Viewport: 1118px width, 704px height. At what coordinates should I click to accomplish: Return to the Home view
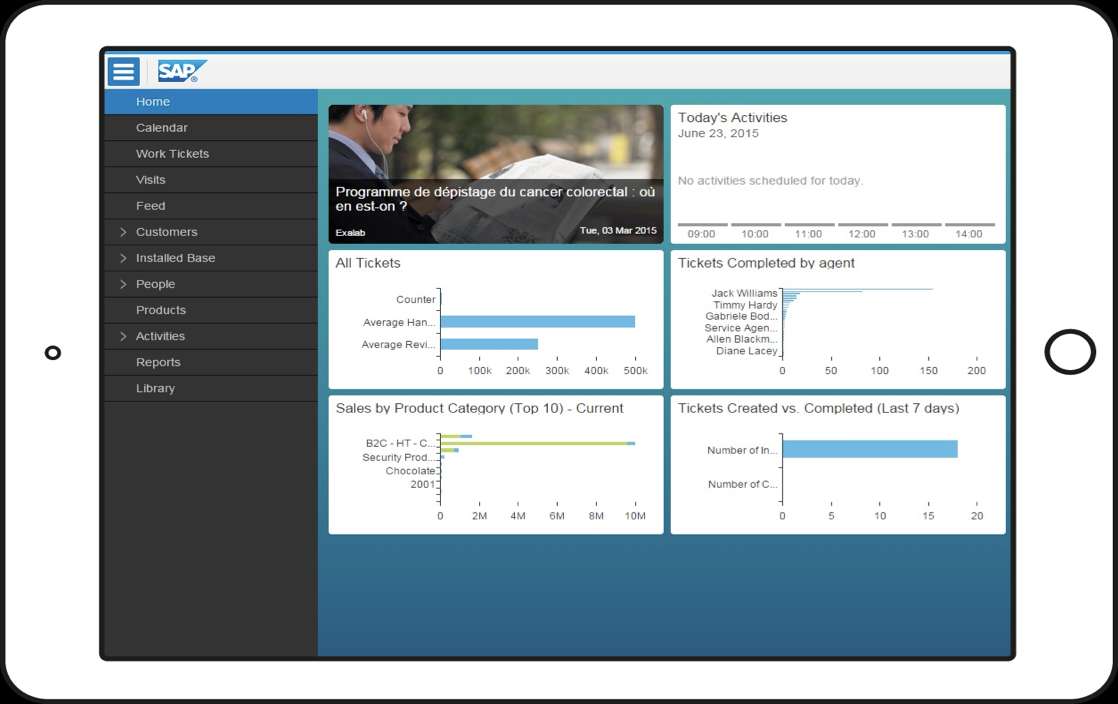point(153,101)
